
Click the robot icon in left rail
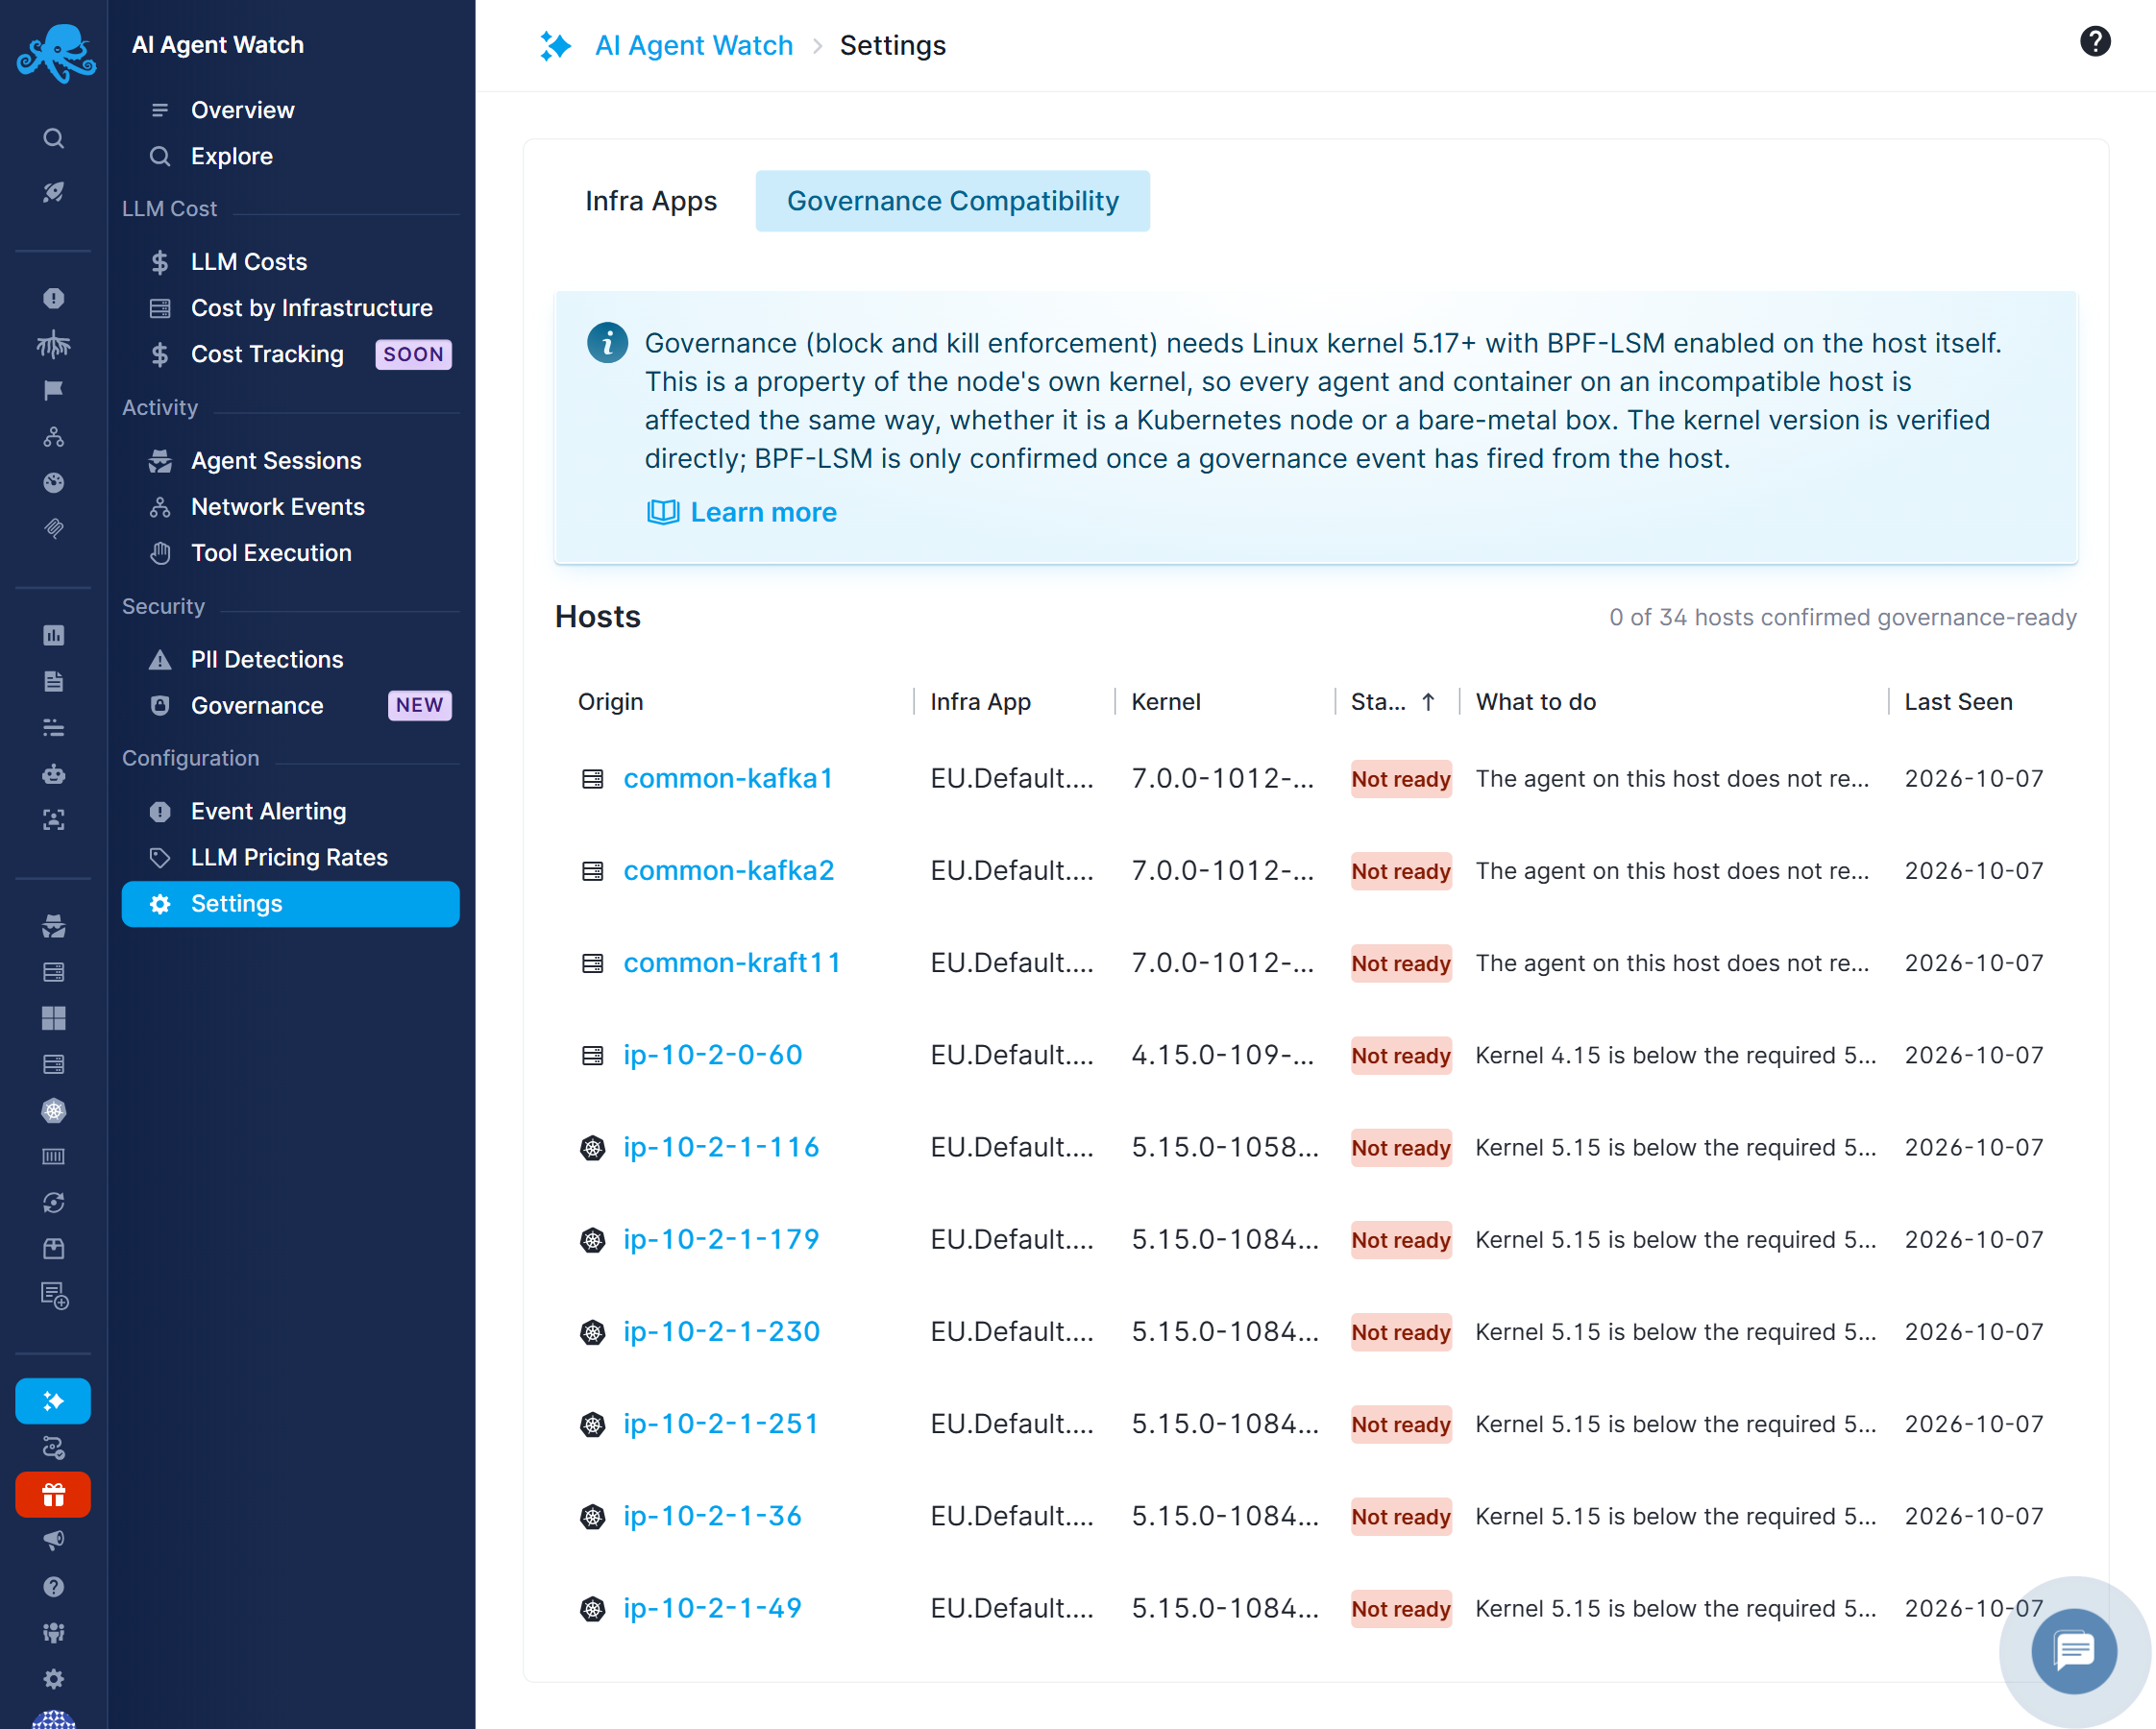[54, 773]
